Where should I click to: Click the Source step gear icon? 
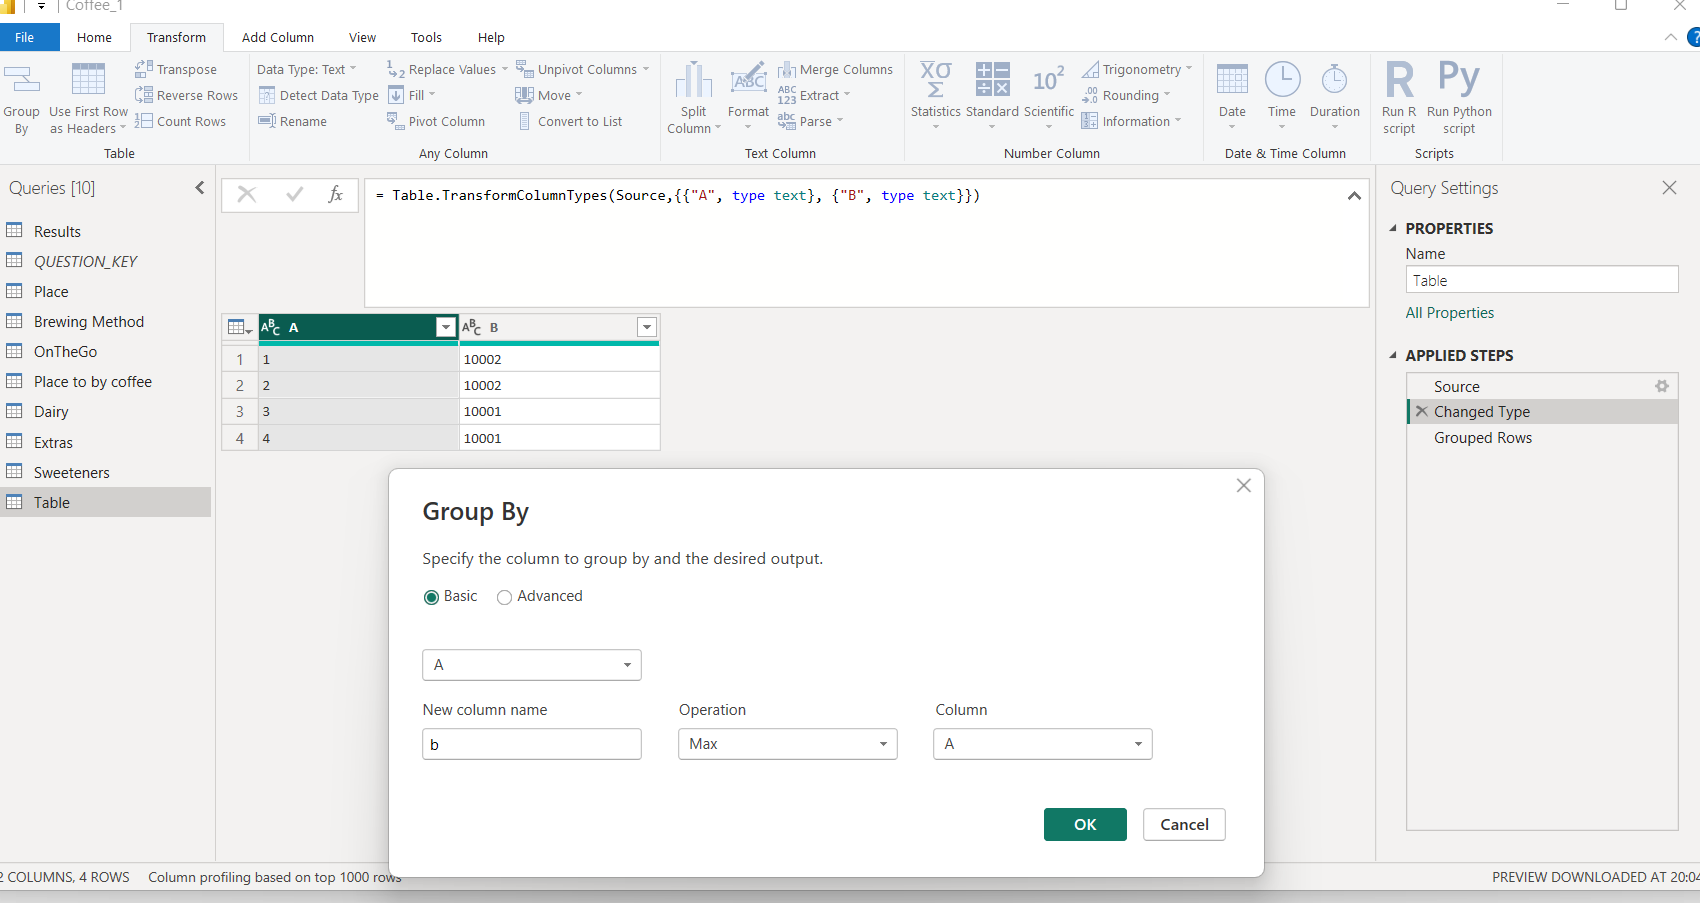click(1662, 386)
